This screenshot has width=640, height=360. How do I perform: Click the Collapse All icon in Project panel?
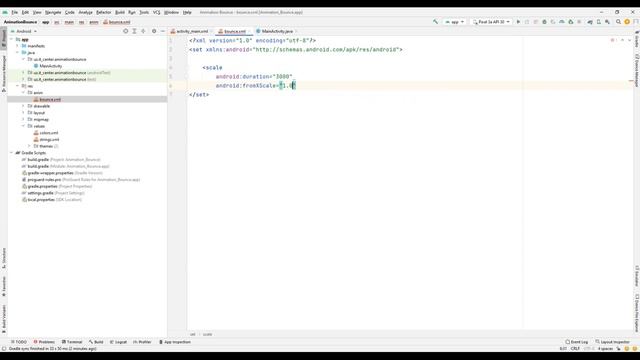pyautogui.click(x=143, y=31)
